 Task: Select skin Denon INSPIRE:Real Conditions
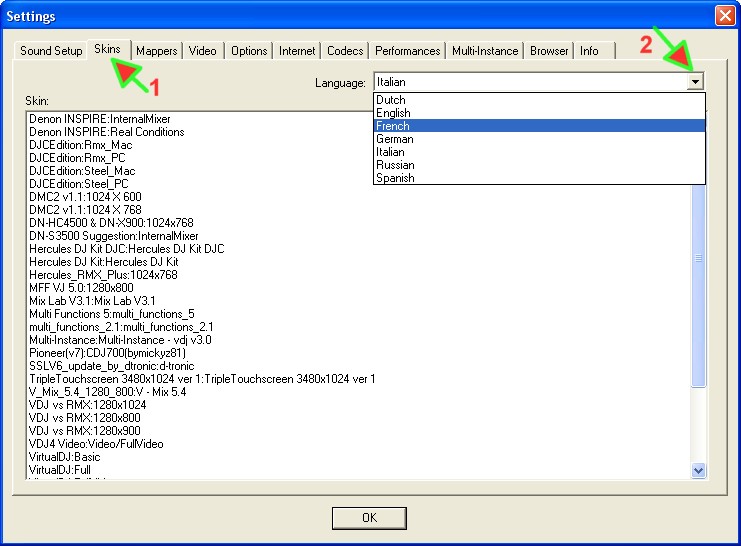tap(107, 132)
